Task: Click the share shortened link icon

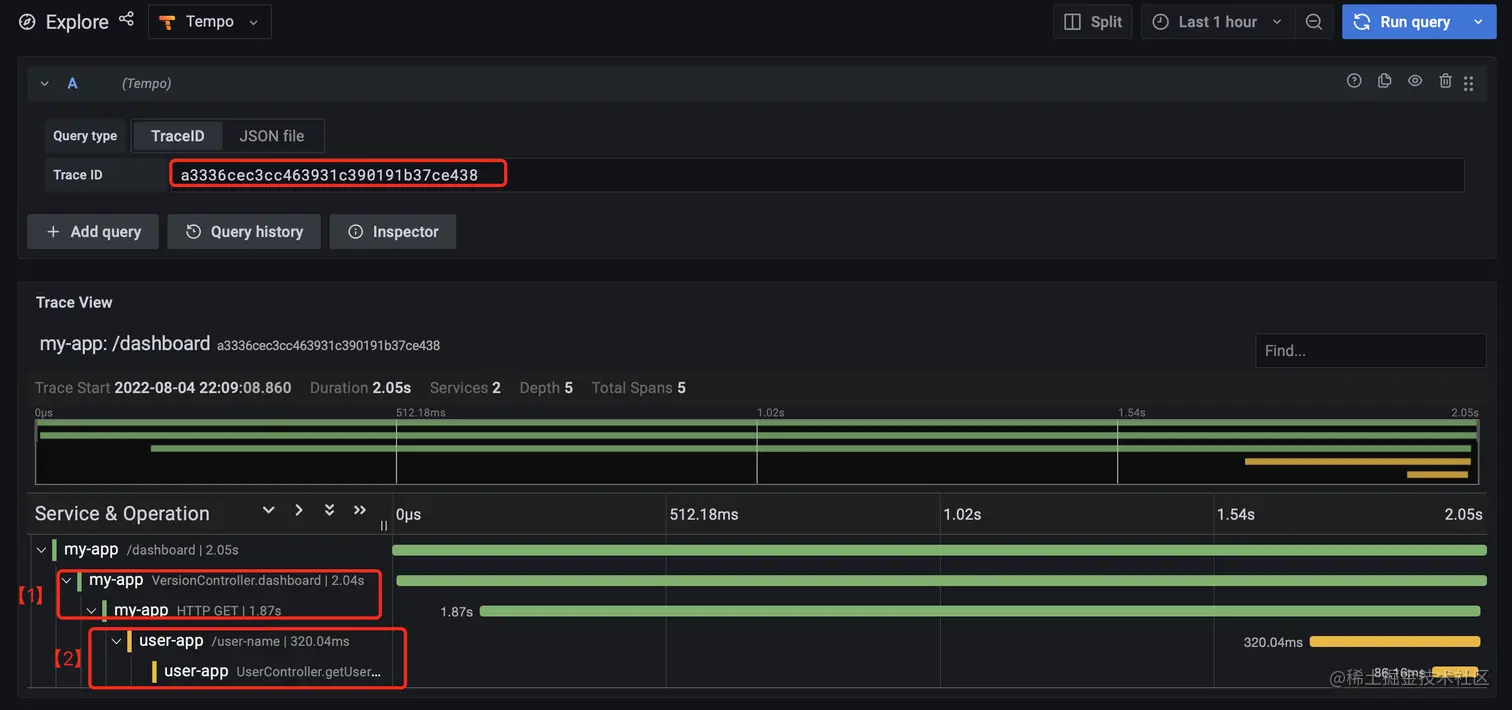Action: click(x=126, y=20)
